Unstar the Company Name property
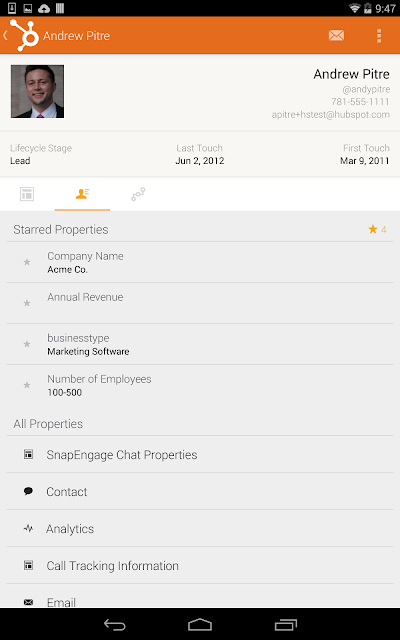Screen dimensions: 400x640 pyautogui.click(x=27, y=262)
